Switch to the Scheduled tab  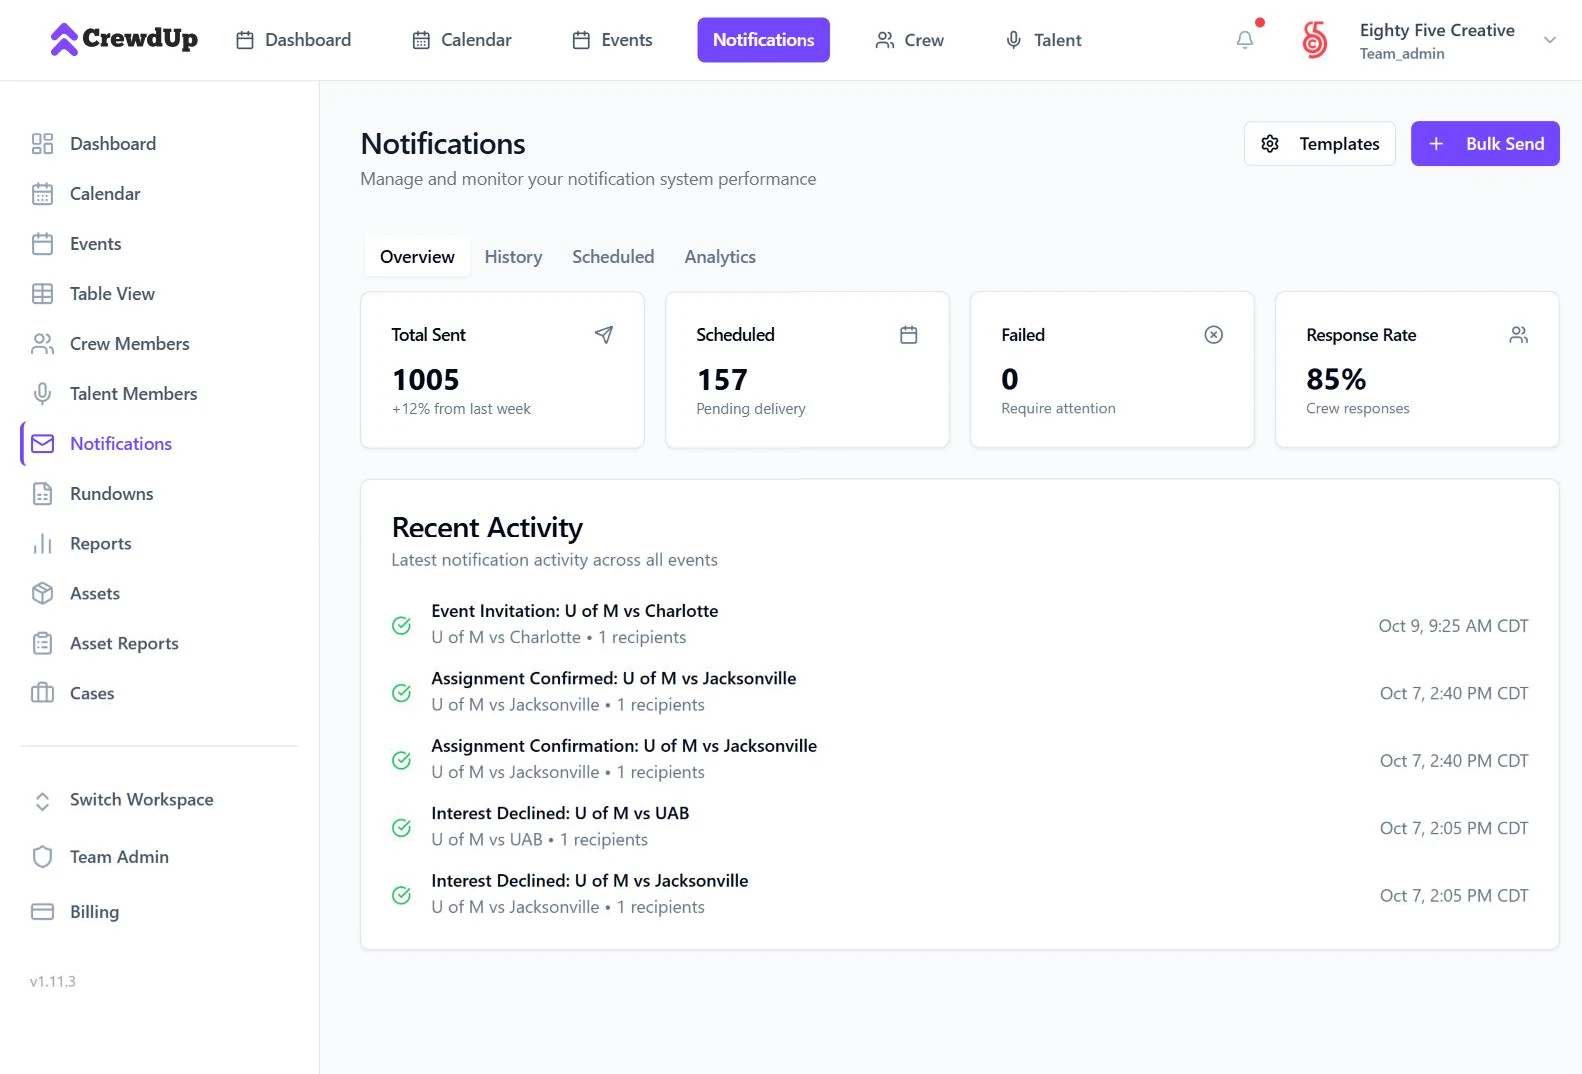pyautogui.click(x=613, y=257)
